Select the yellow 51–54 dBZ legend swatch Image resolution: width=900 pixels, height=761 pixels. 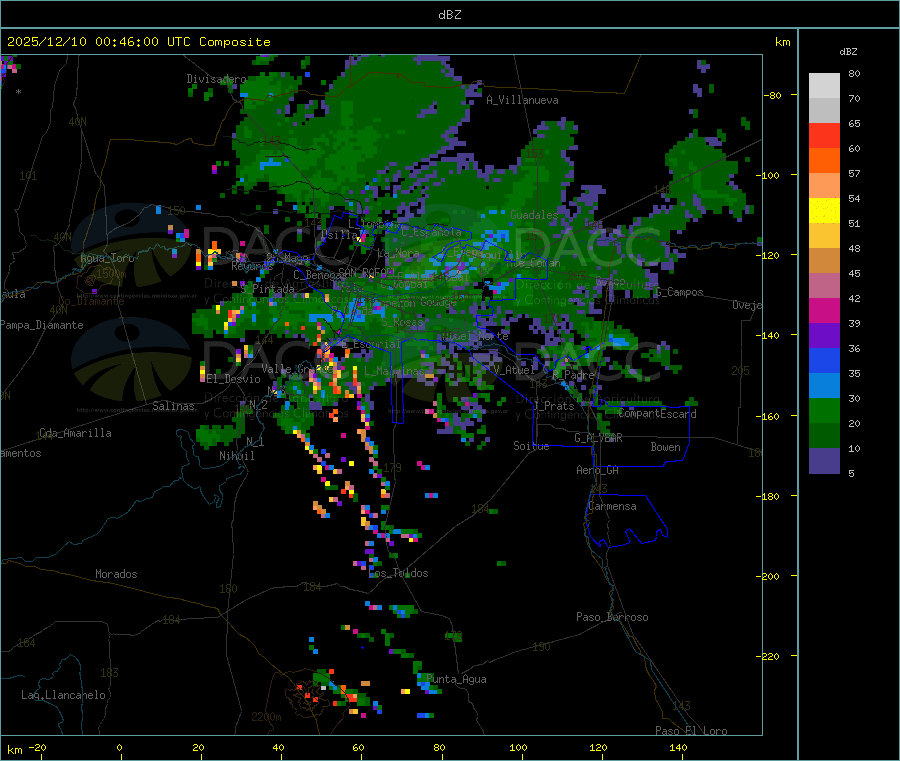(824, 211)
